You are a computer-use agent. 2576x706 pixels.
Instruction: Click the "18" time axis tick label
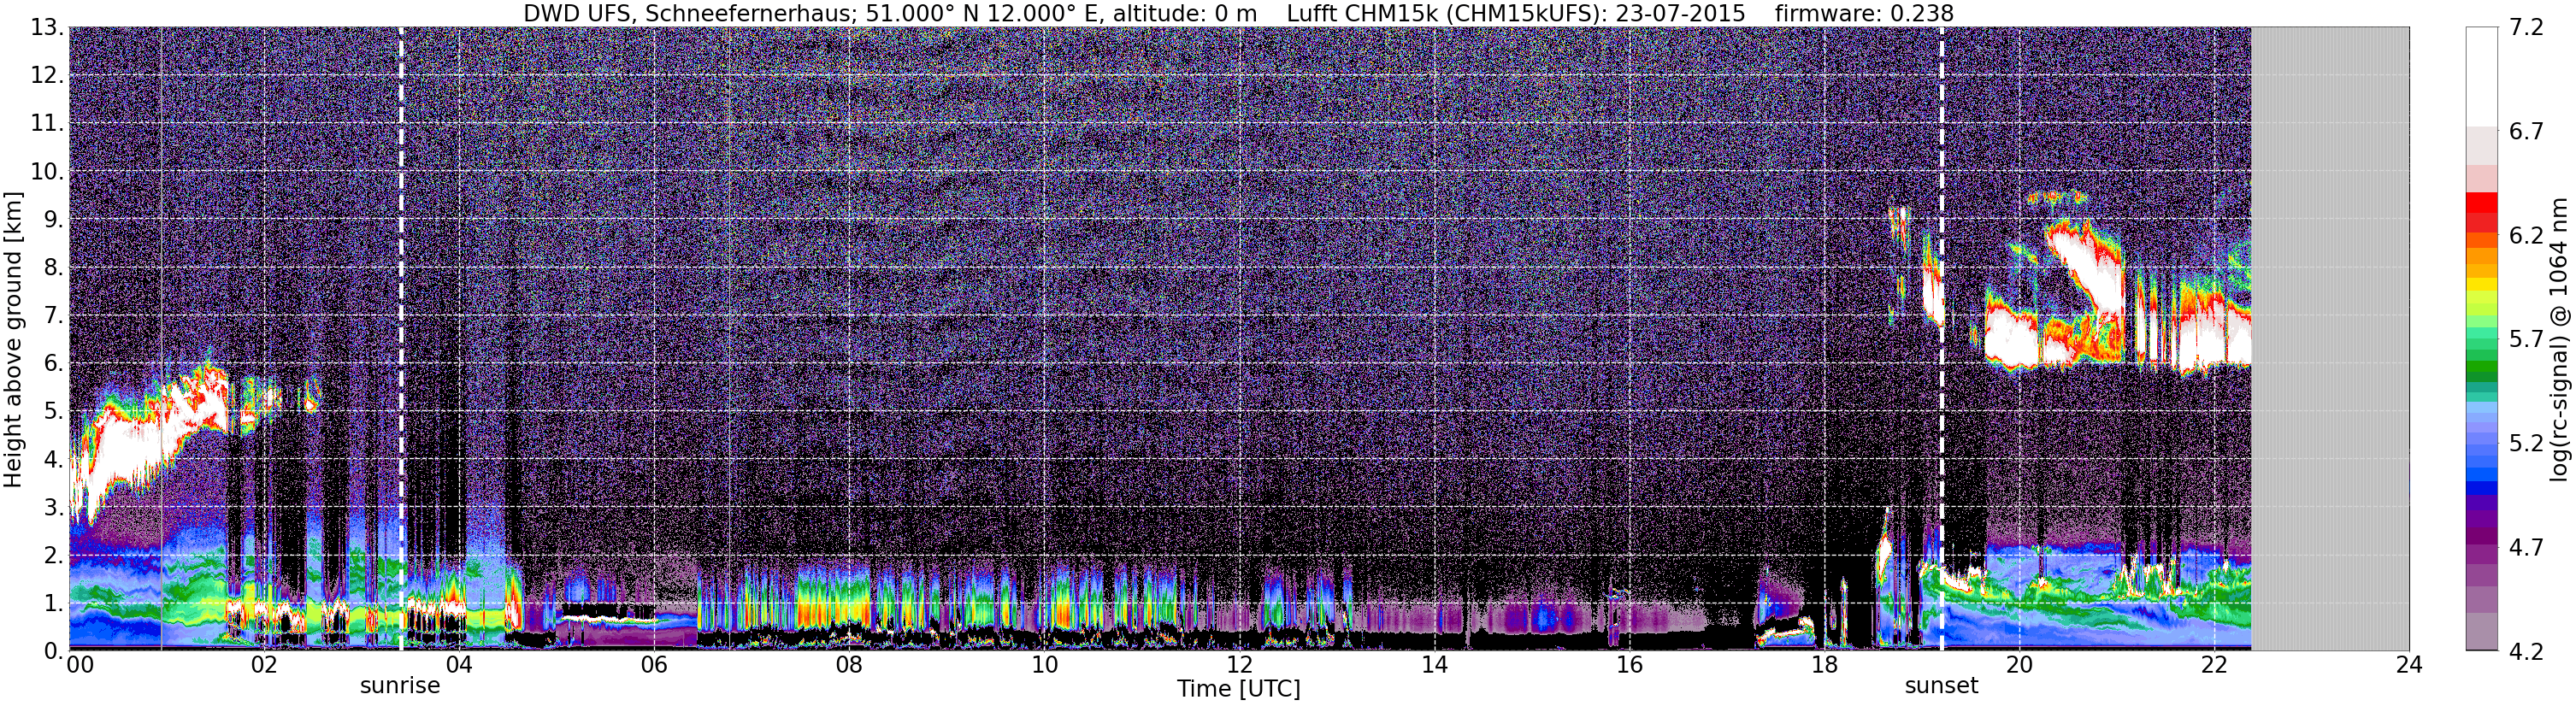point(1824,665)
